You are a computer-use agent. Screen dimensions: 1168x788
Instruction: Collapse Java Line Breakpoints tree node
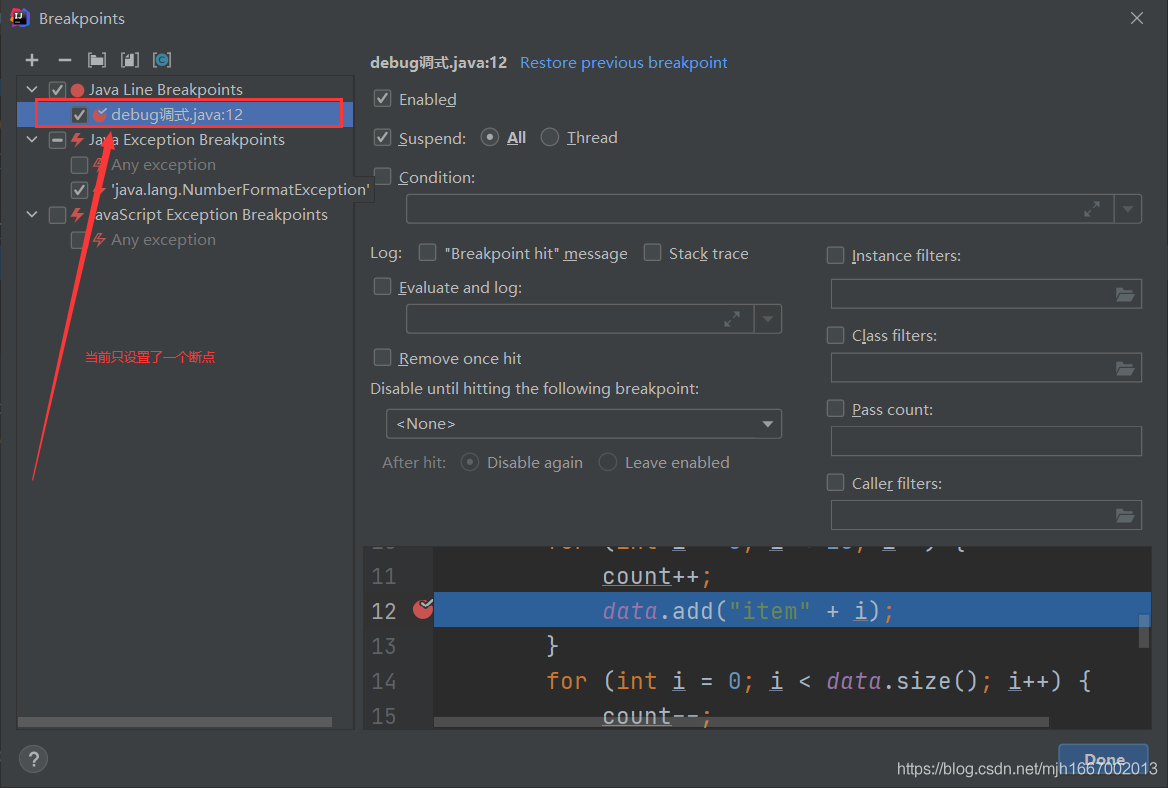click(x=32, y=89)
